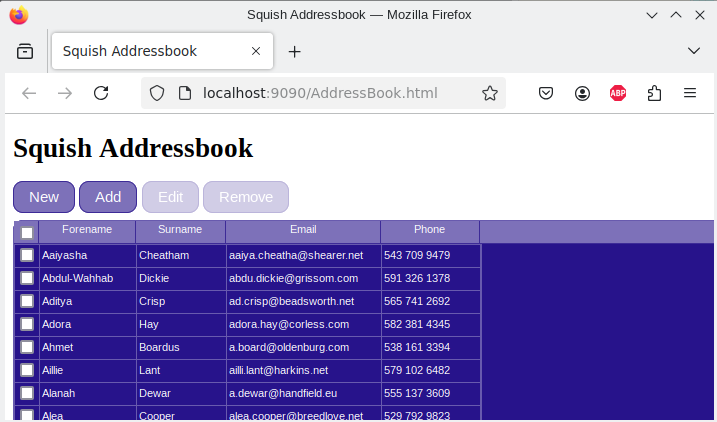This screenshot has height=422, width=717.
Task: Select surname cell Boardus
Action: [x=181, y=347]
